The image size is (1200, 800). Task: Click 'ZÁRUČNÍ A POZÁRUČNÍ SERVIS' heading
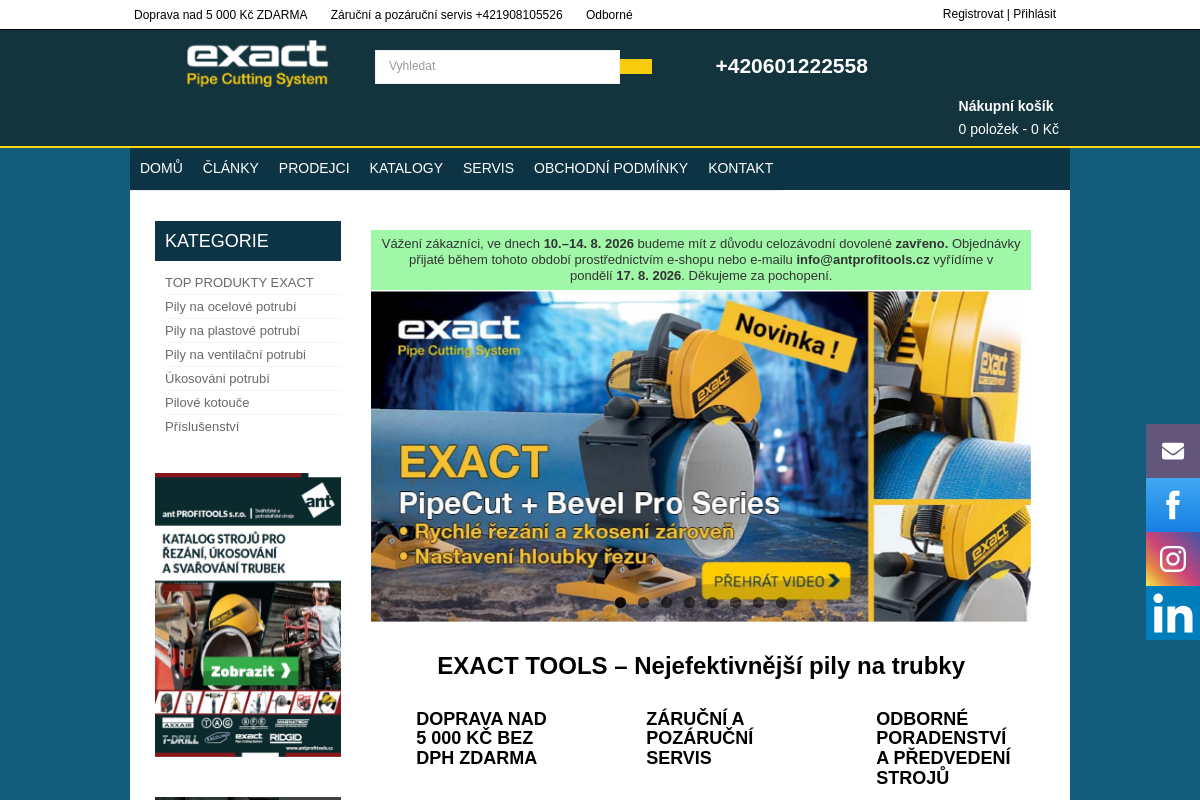pos(700,738)
